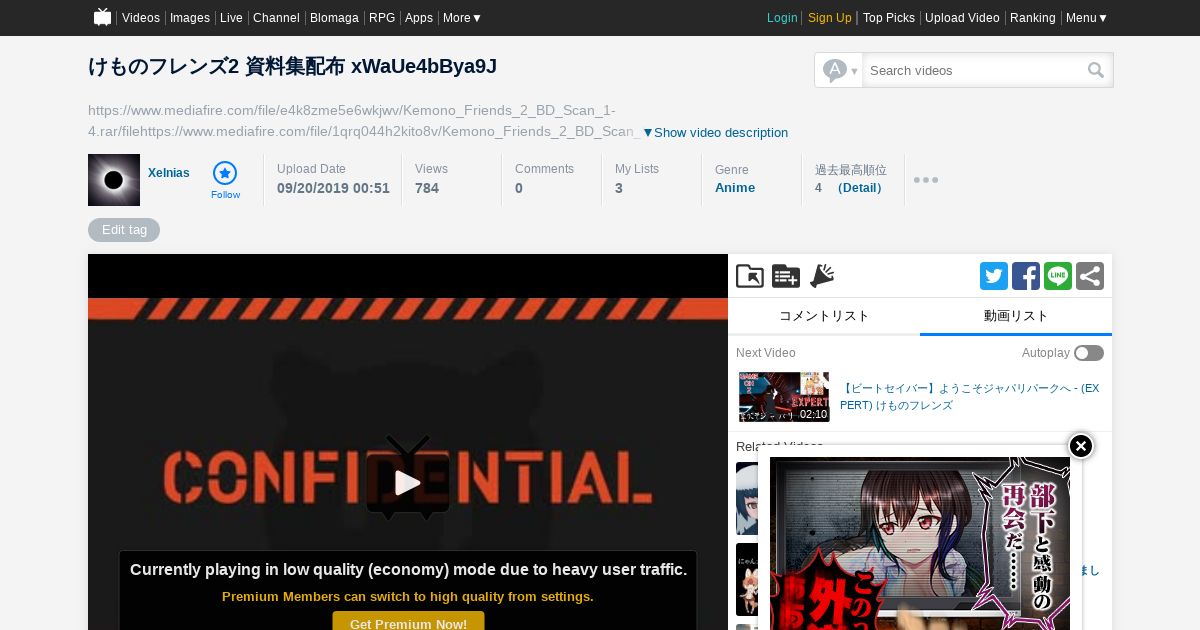1200x630 pixels.
Task: Go to the Live section
Action: pos(231,18)
